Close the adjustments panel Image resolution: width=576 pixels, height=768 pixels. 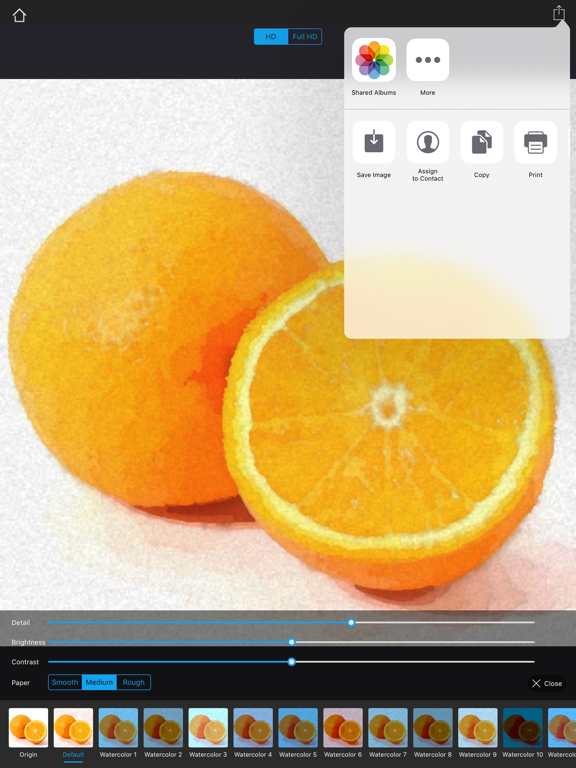547,683
